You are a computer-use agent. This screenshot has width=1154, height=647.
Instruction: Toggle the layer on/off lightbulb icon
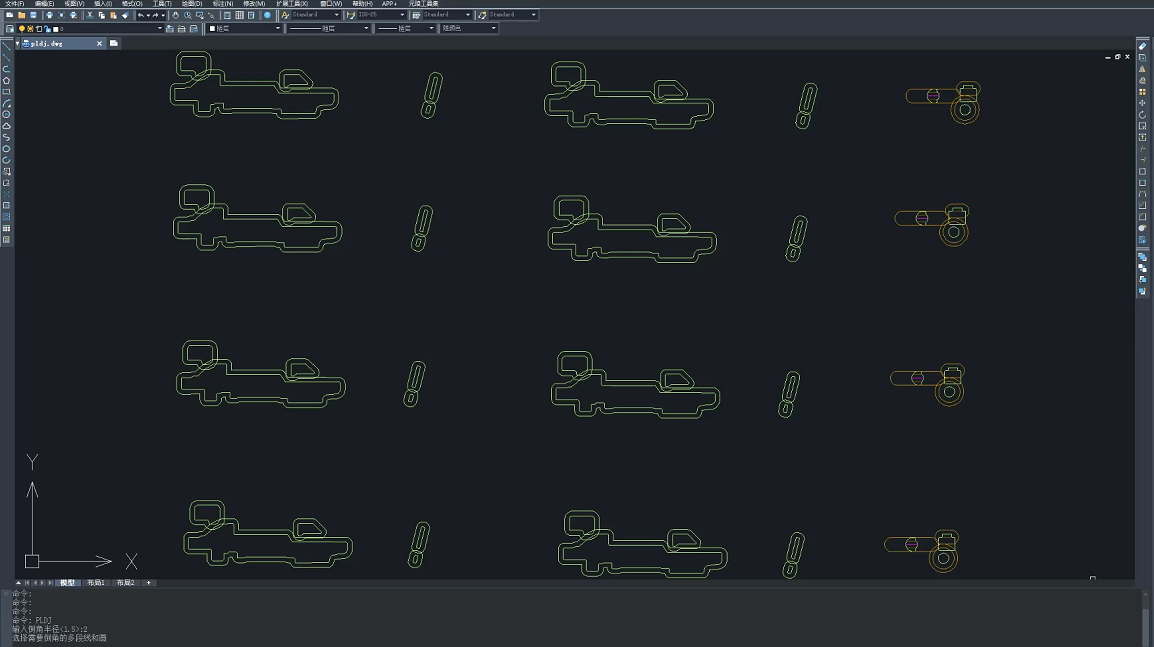coord(22,29)
